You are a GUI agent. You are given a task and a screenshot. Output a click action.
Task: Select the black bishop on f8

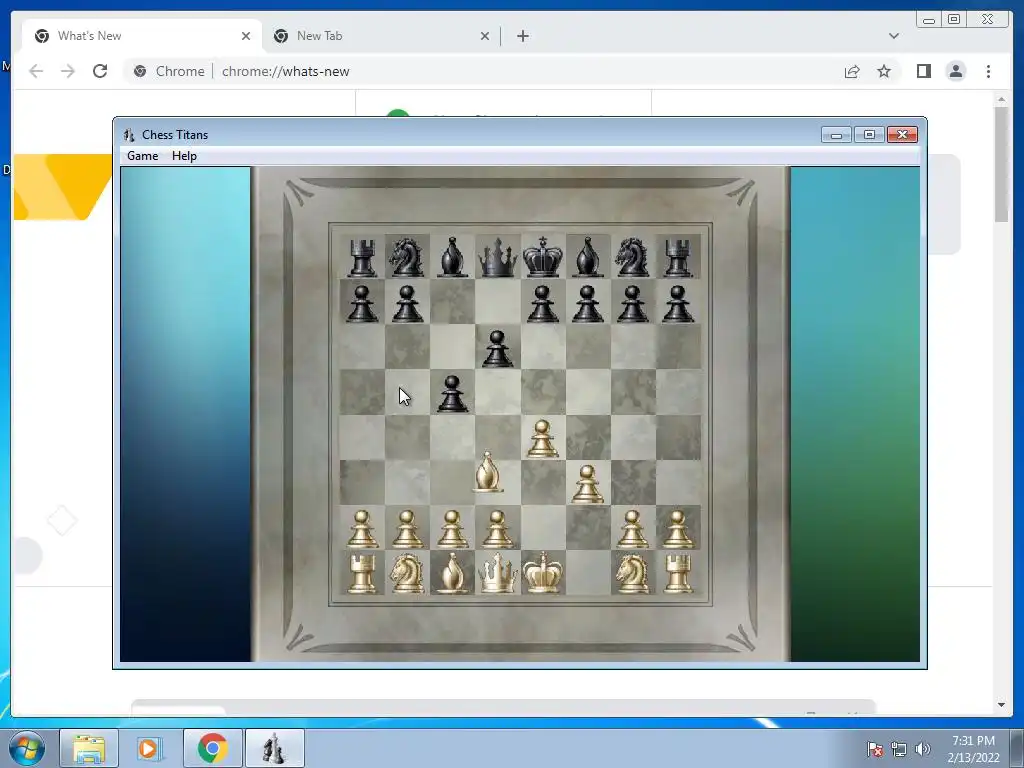[x=588, y=257]
